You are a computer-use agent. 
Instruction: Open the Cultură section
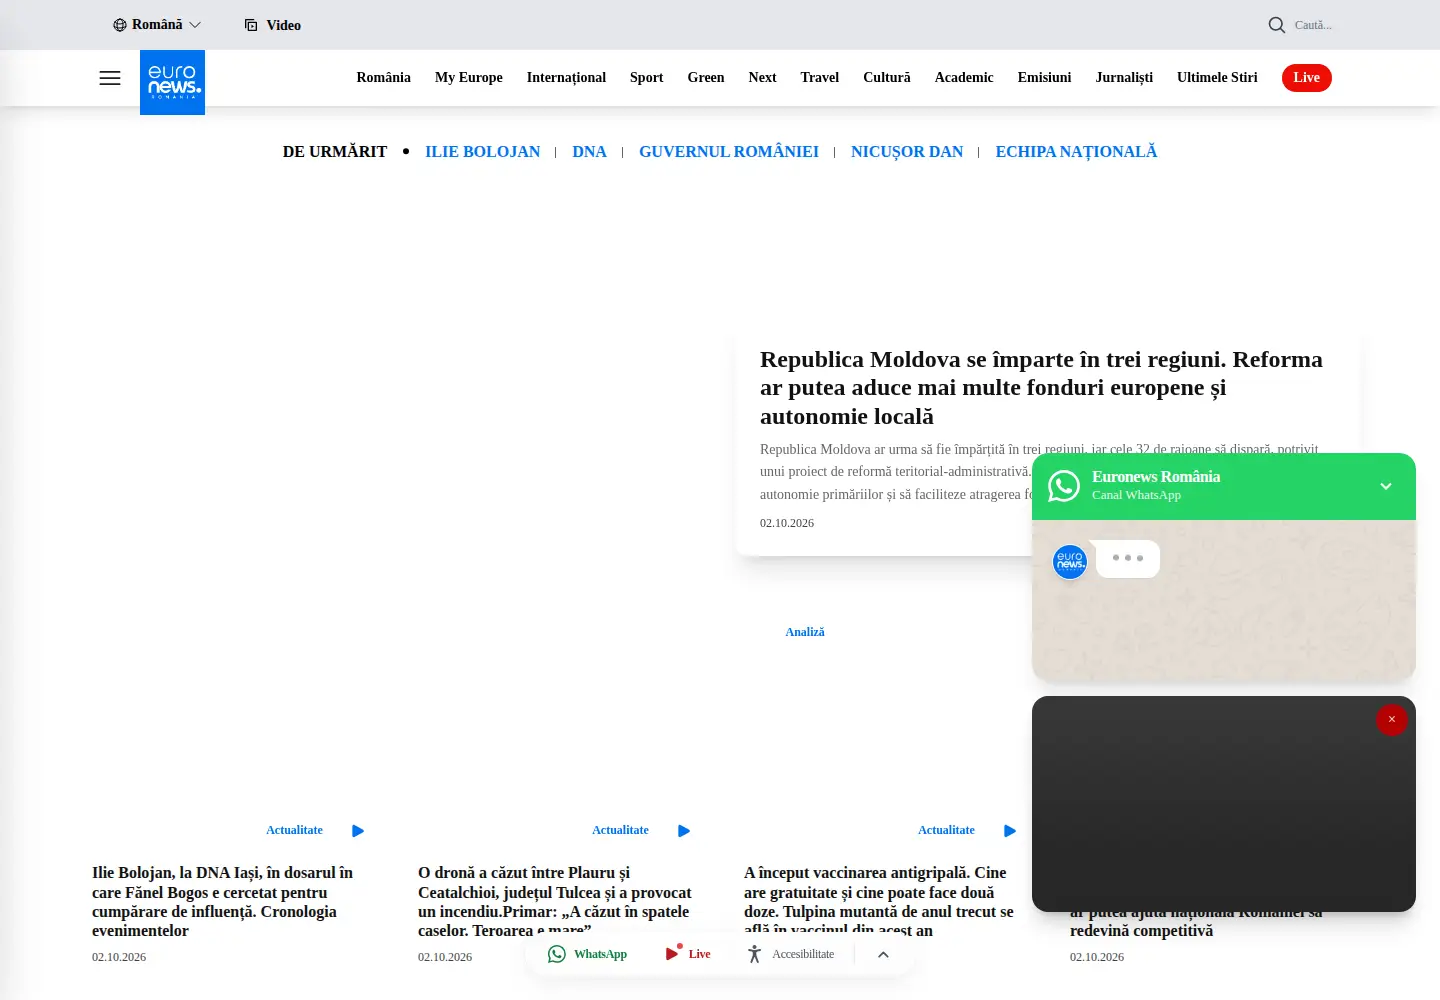click(x=887, y=77)
